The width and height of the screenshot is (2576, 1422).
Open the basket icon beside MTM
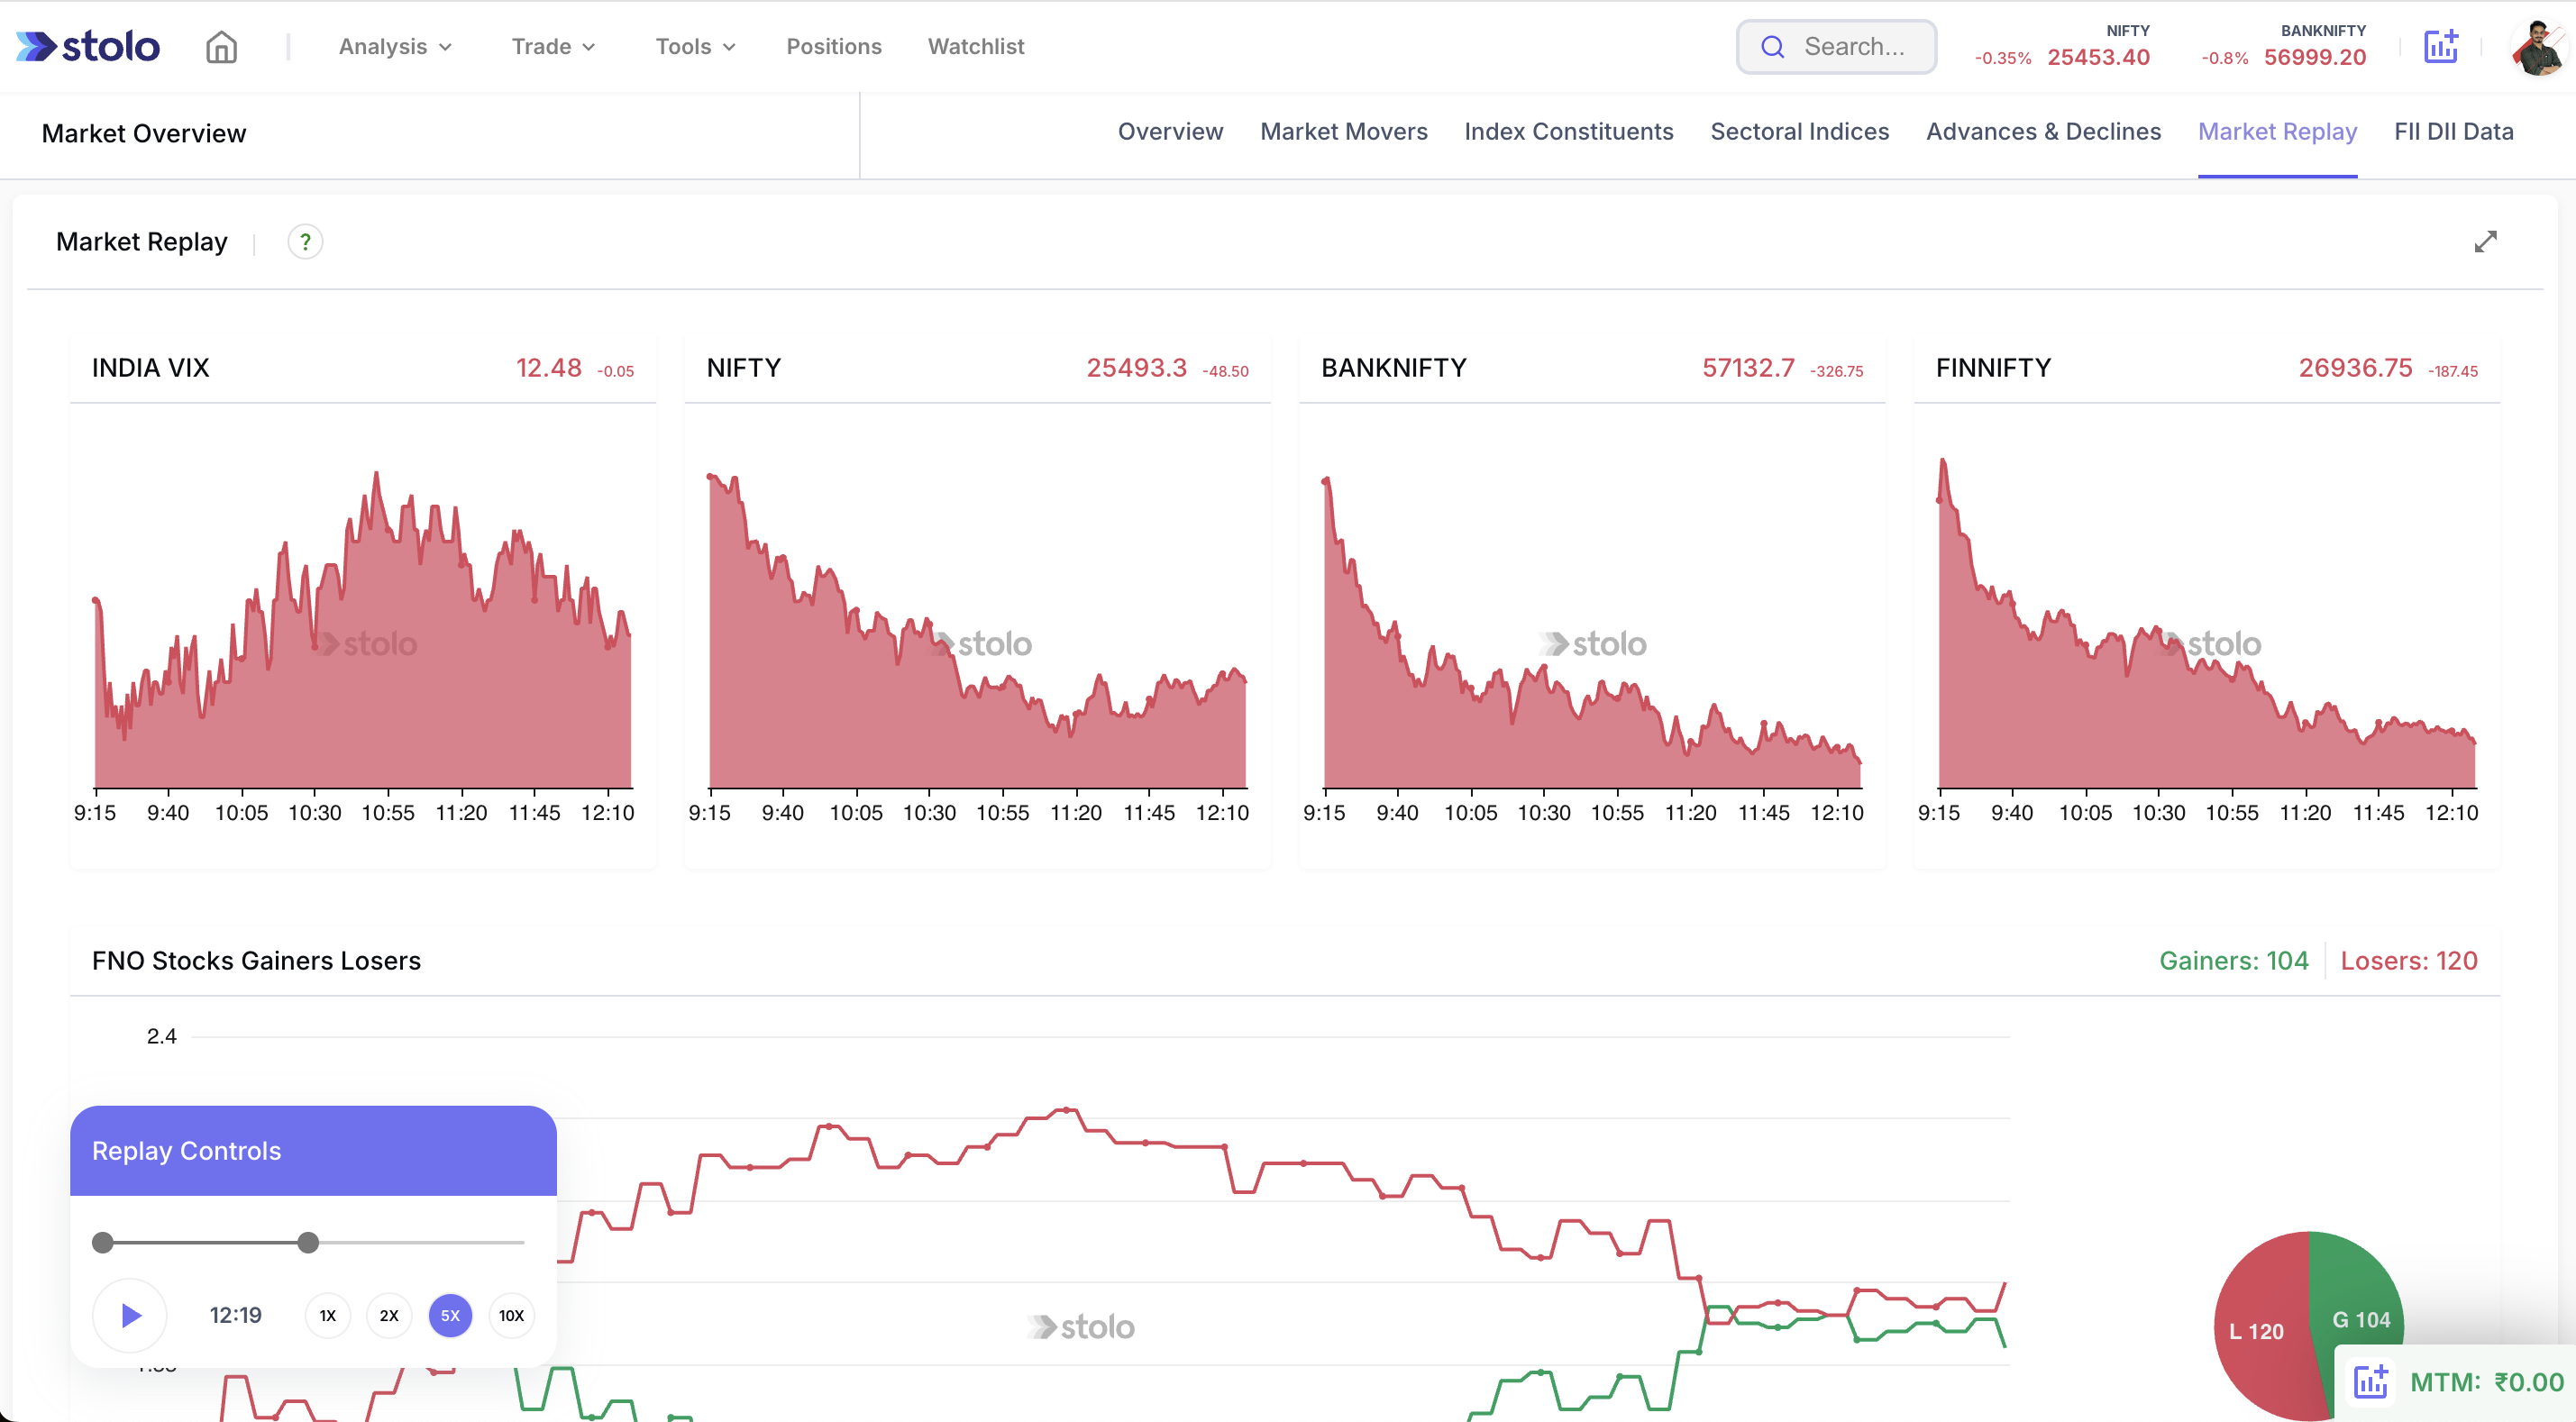(x=2370, y=1382)
